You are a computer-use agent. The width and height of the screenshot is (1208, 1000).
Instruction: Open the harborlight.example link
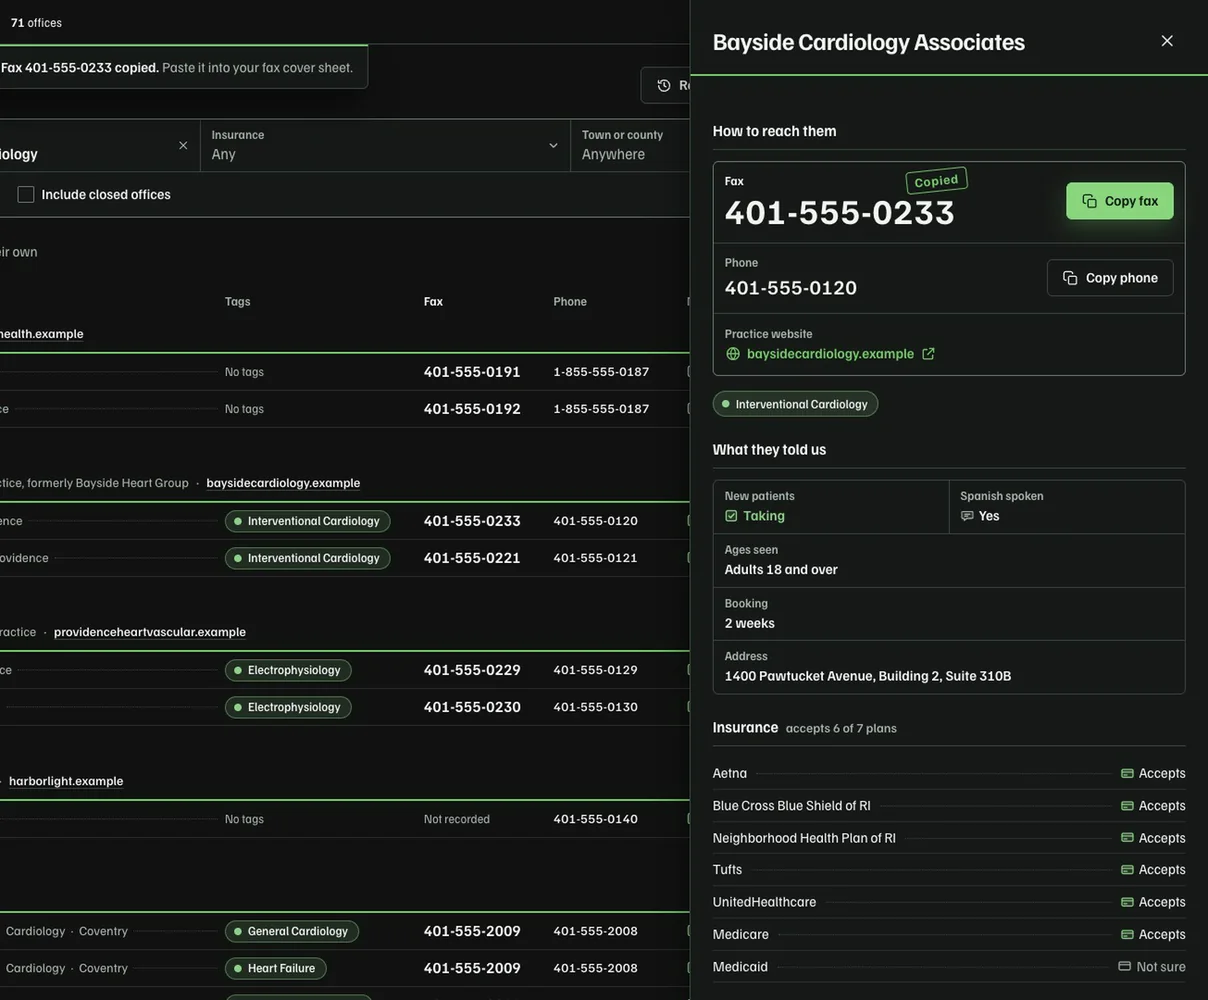point(66,781)
